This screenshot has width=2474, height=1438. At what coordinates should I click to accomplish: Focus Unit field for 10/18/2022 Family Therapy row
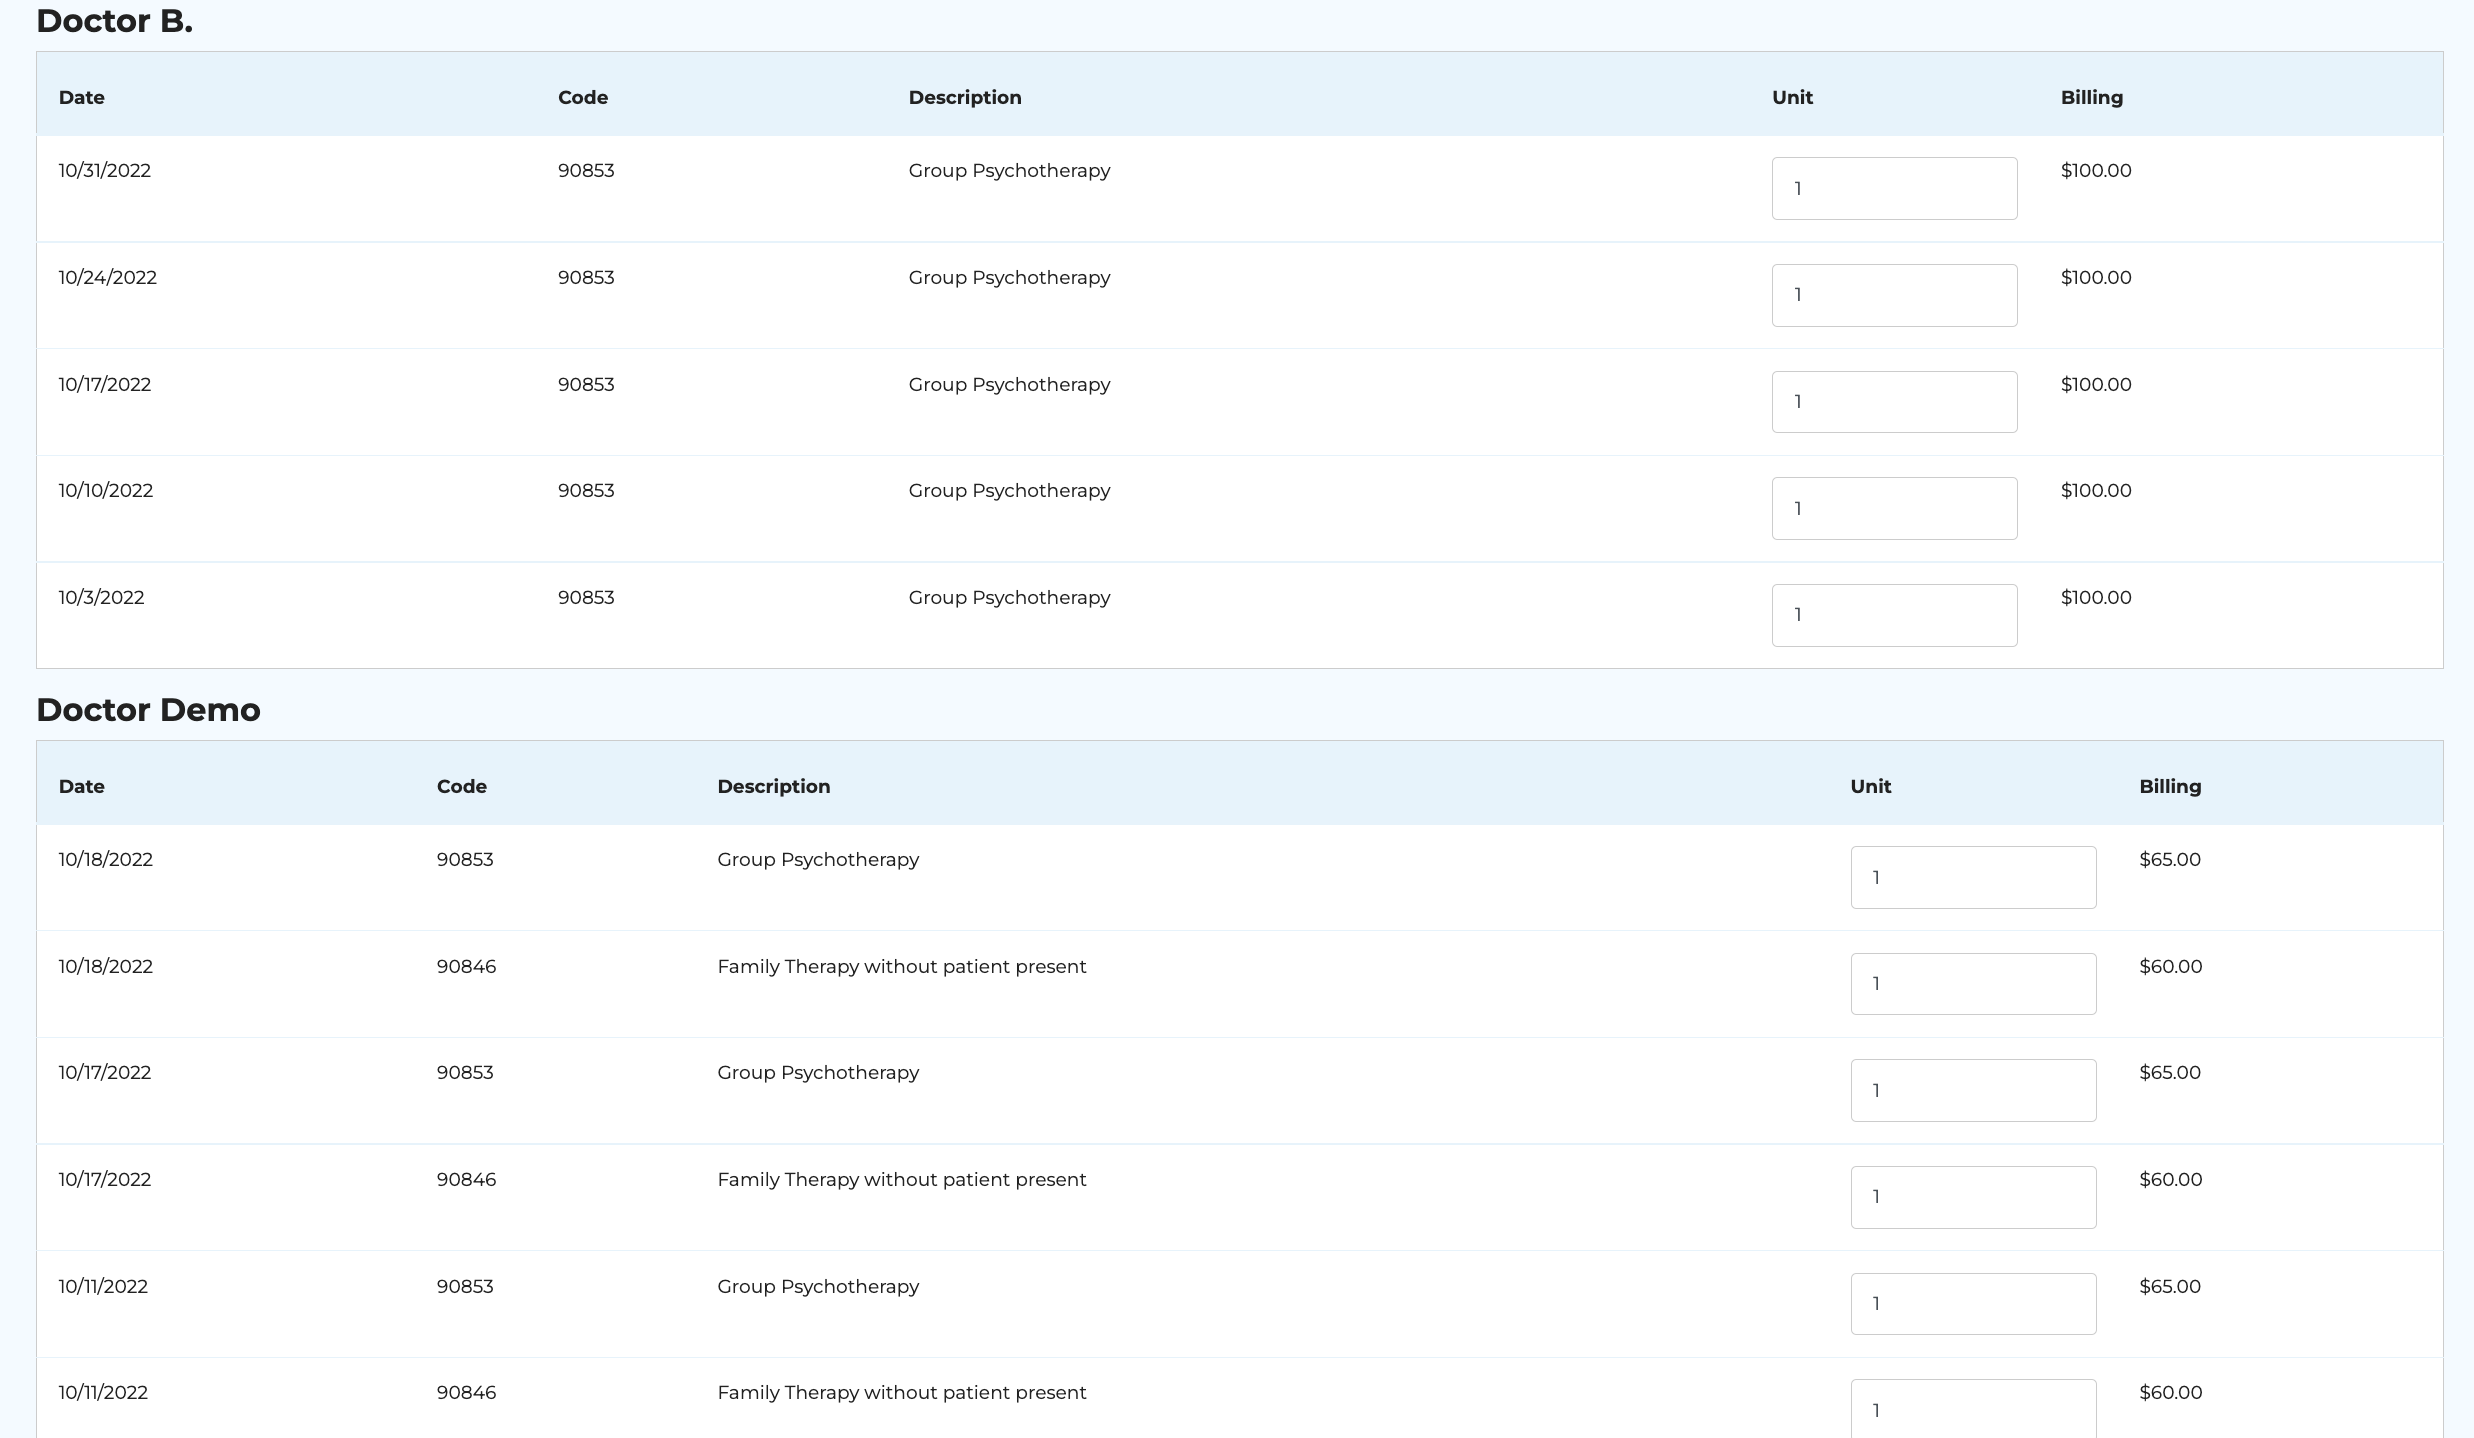point(1972,984)
